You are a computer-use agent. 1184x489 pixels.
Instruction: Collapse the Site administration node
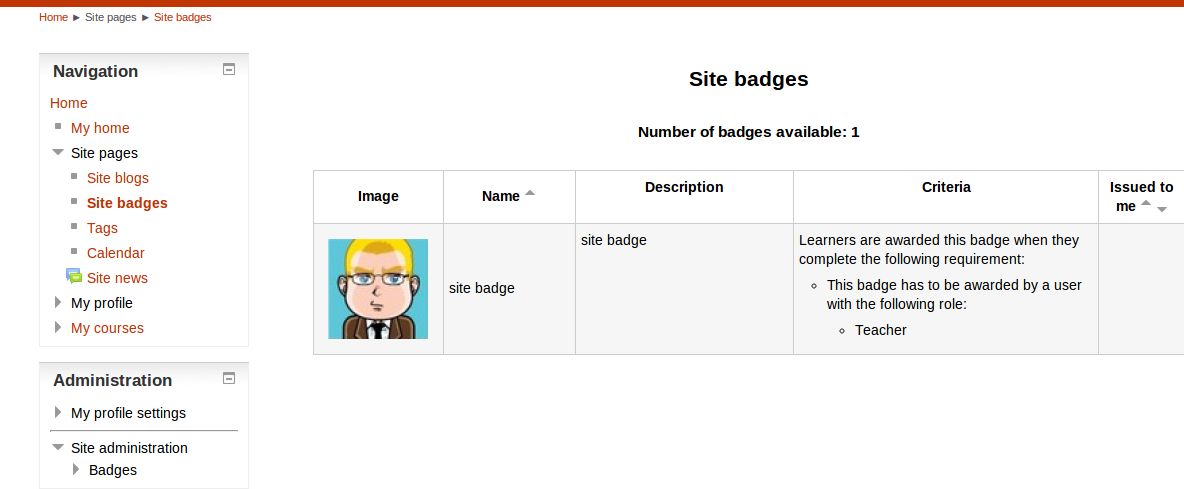(57, 447)
